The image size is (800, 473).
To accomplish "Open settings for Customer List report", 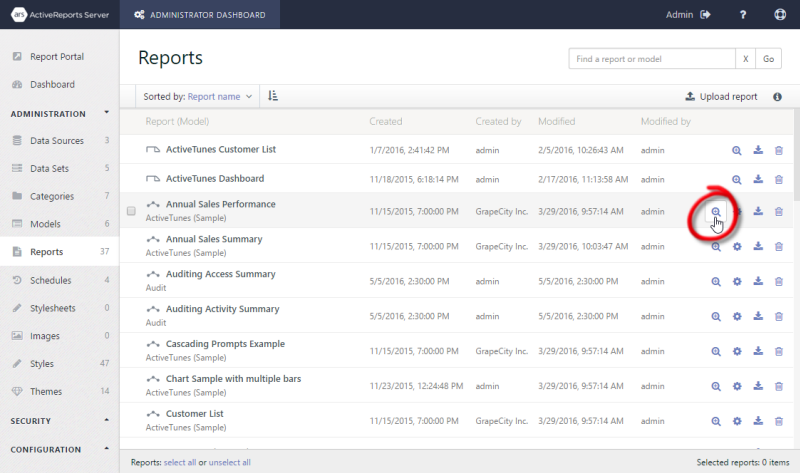I will pos(737,421).
